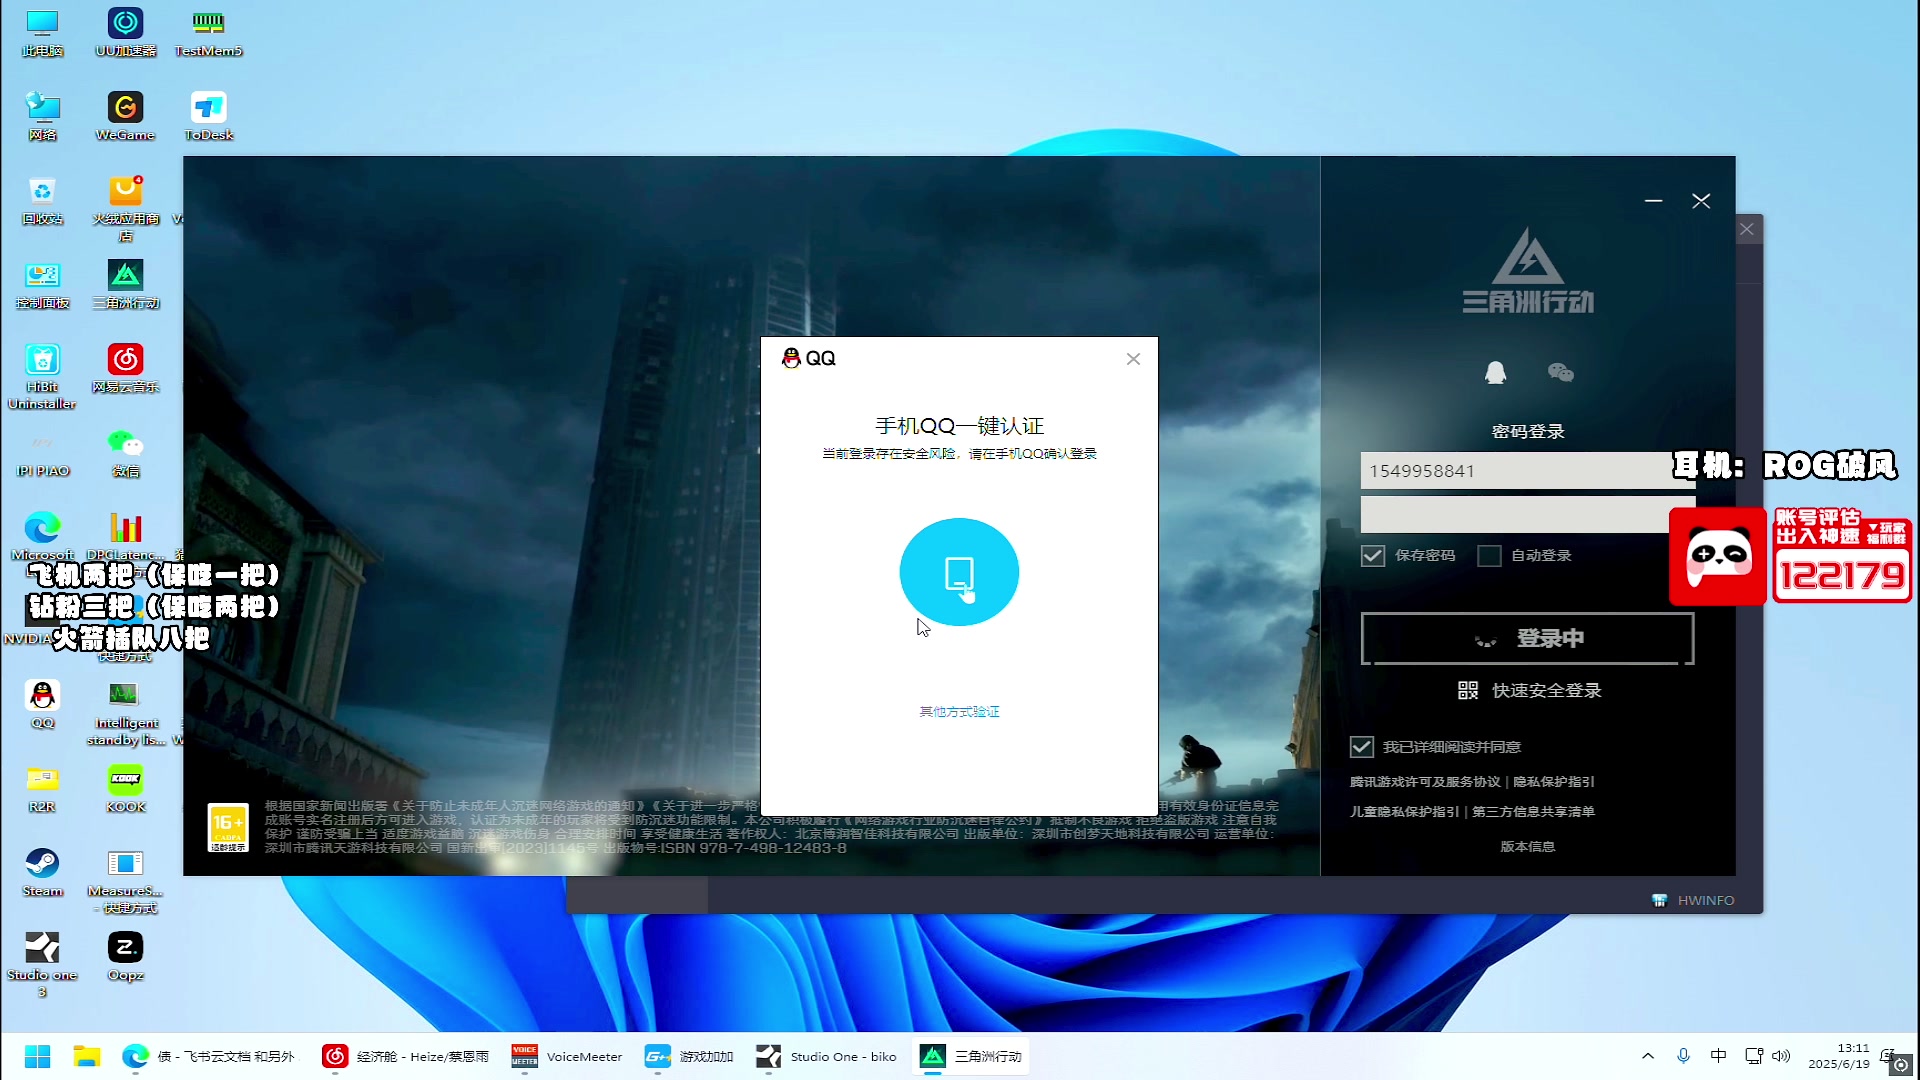Image resolution: width=1920 pixels, height=1080 pixels.
Task: Open QQ desktop icon
Action: [x=42, y=705]
